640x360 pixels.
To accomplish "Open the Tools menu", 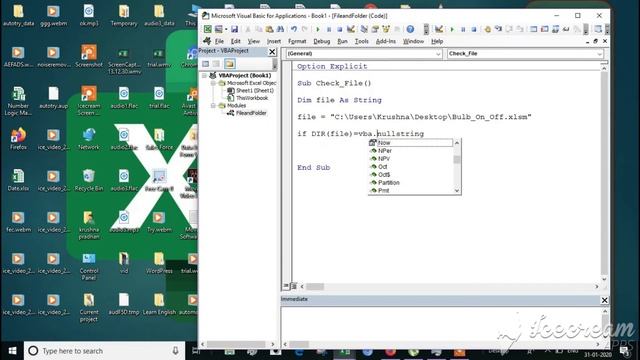I will pos(362,41).
